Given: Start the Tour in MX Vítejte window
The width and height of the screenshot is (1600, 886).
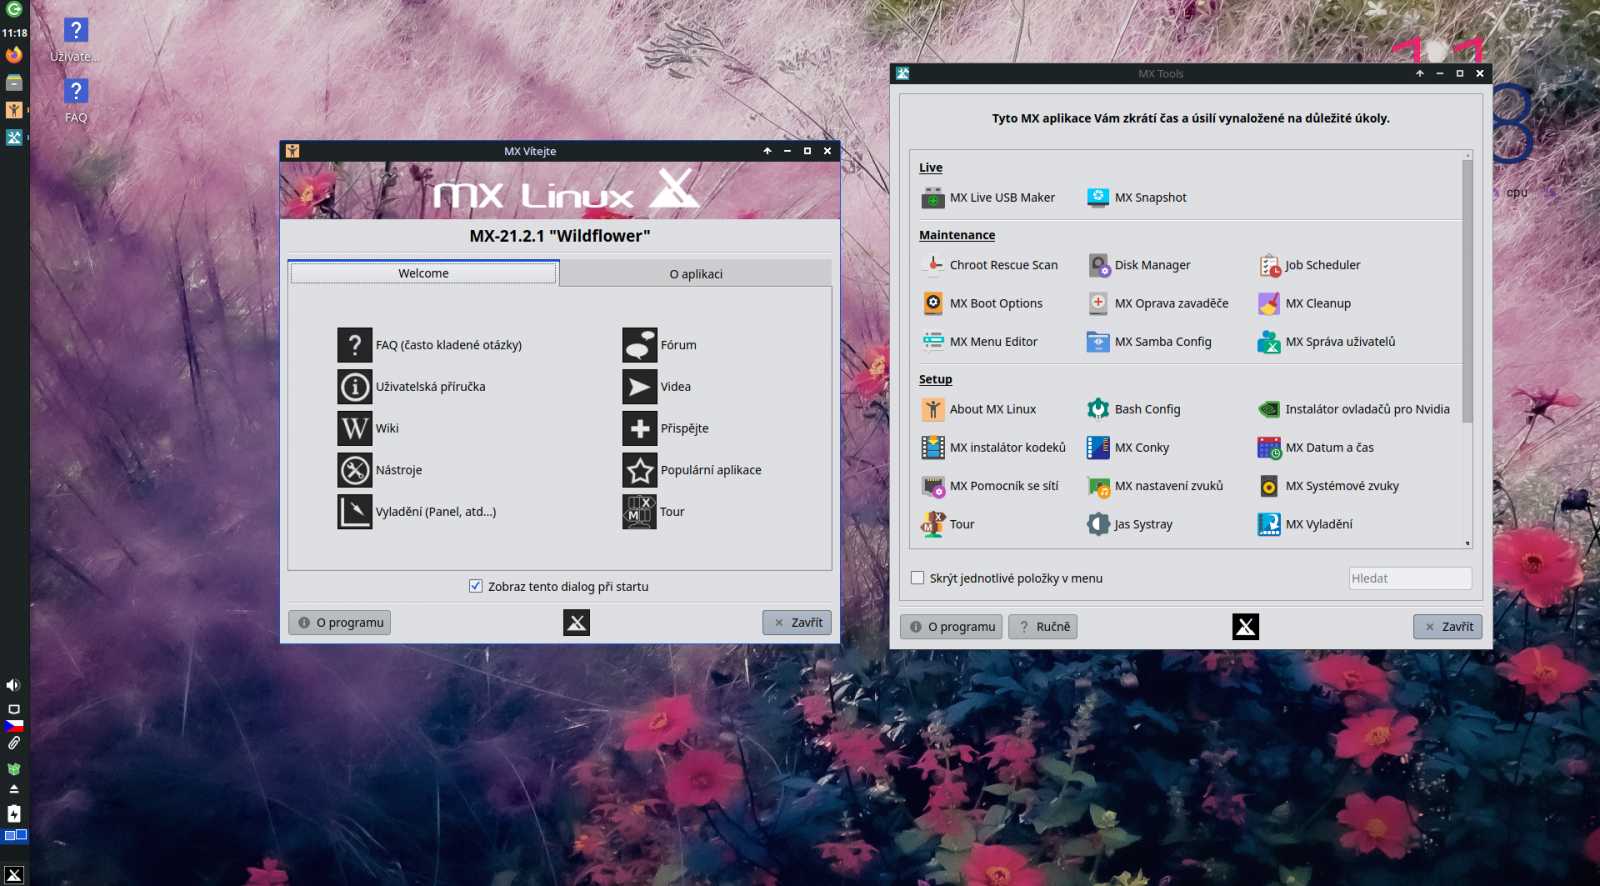Looking at the screenshot, I should point(639,512).
